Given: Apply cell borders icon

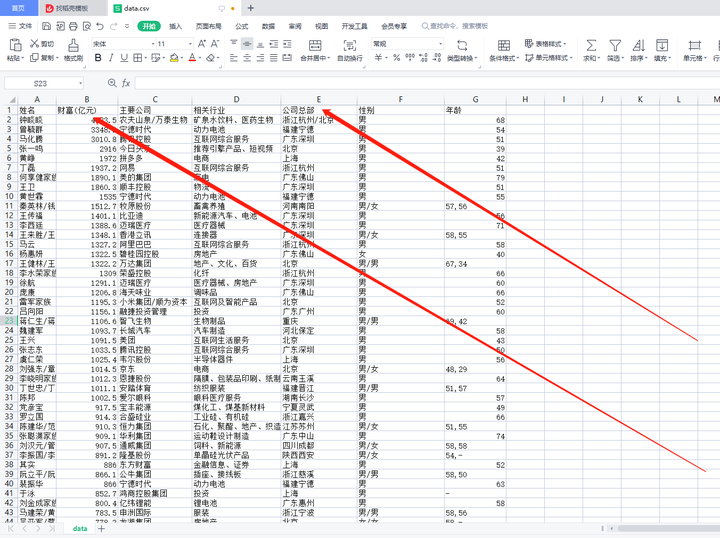Looking at the screenshot, I should coord(137,58).
